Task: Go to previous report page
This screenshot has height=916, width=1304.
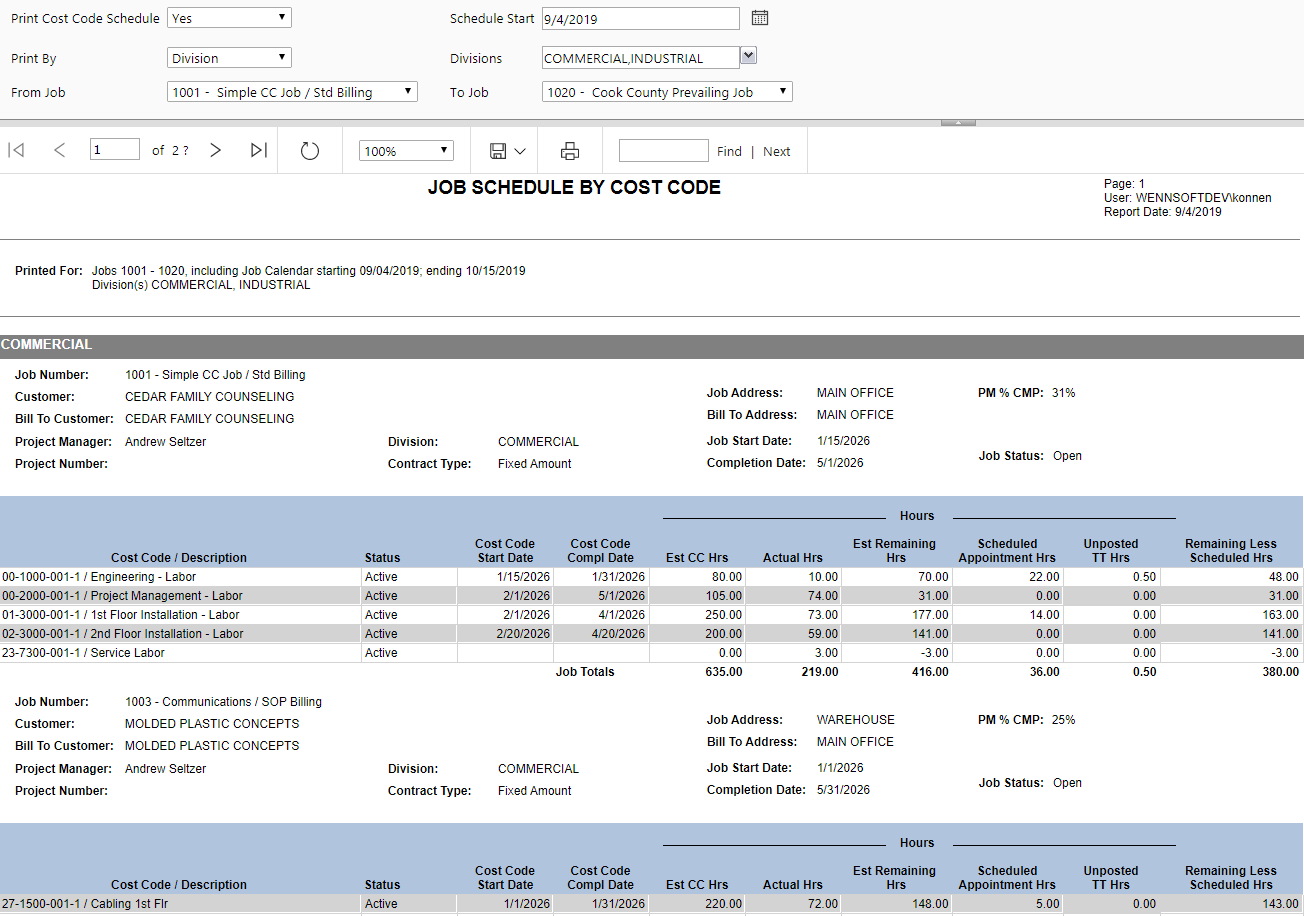Action: [59, 150]
